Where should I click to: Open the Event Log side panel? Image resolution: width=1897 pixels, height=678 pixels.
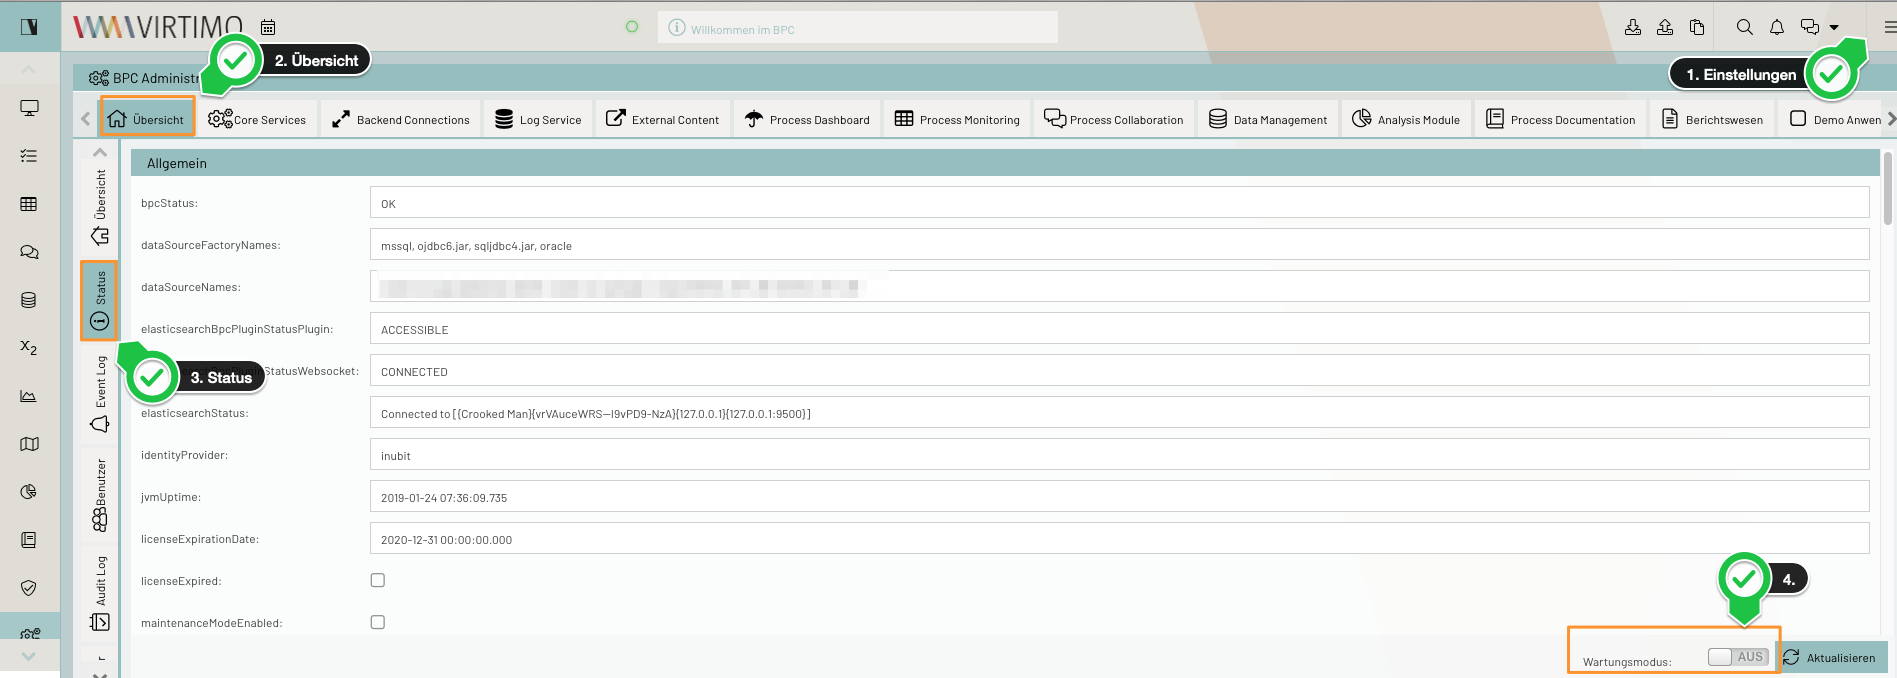point(100,394)
